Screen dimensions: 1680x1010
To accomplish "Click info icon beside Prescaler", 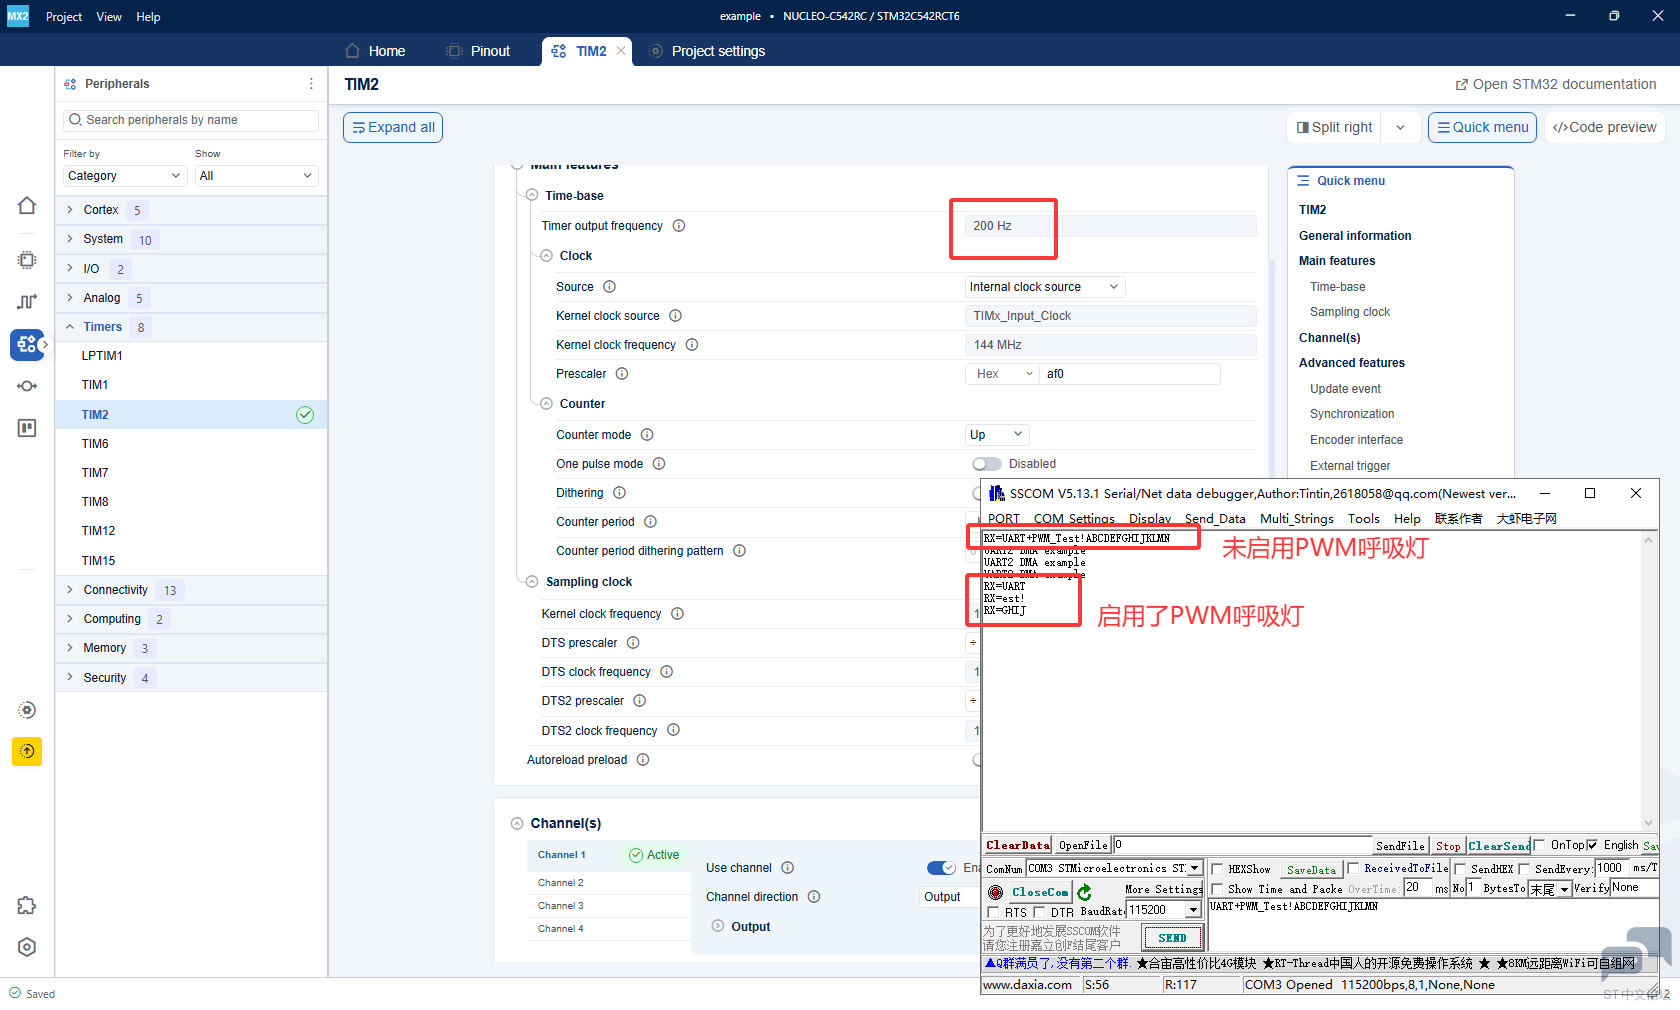I will tap(622, 374).
